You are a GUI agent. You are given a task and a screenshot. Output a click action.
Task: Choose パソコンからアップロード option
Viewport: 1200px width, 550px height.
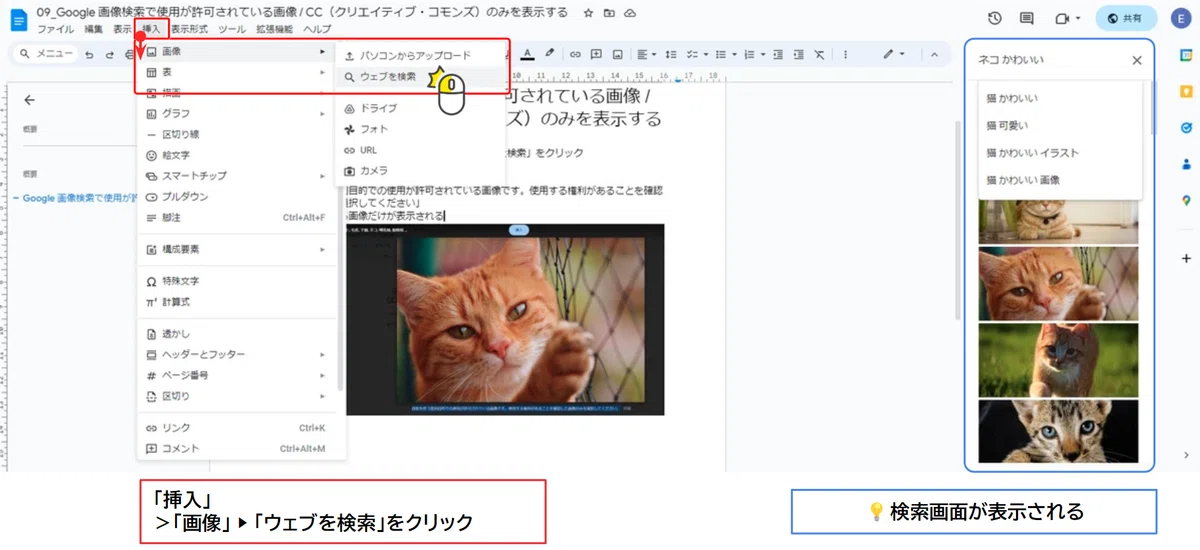point(420,55)
